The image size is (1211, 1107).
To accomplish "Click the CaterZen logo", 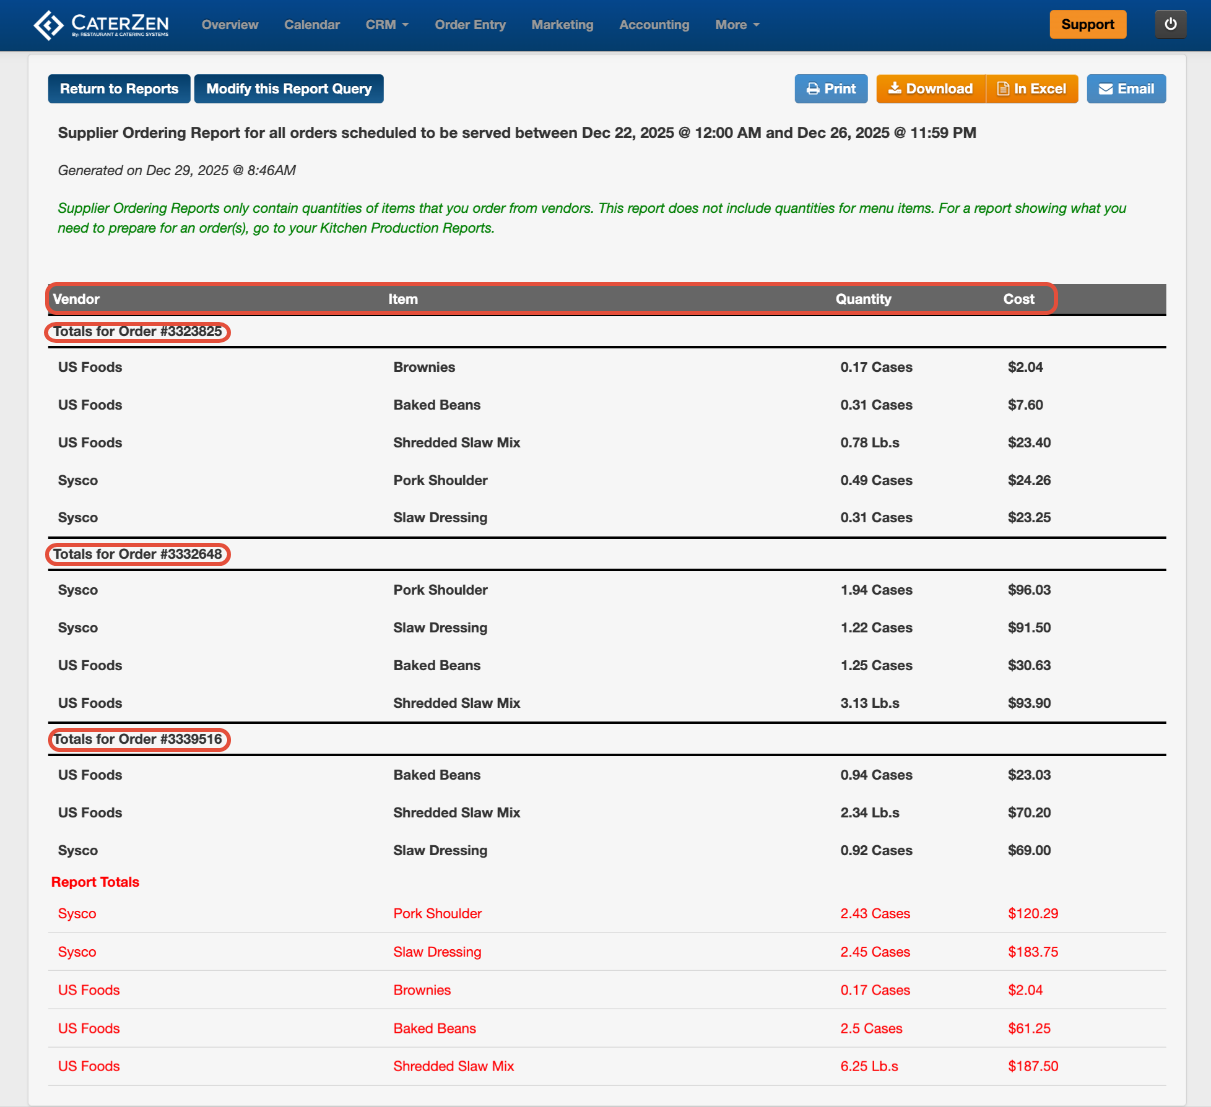I will click(x=101, y=25).
